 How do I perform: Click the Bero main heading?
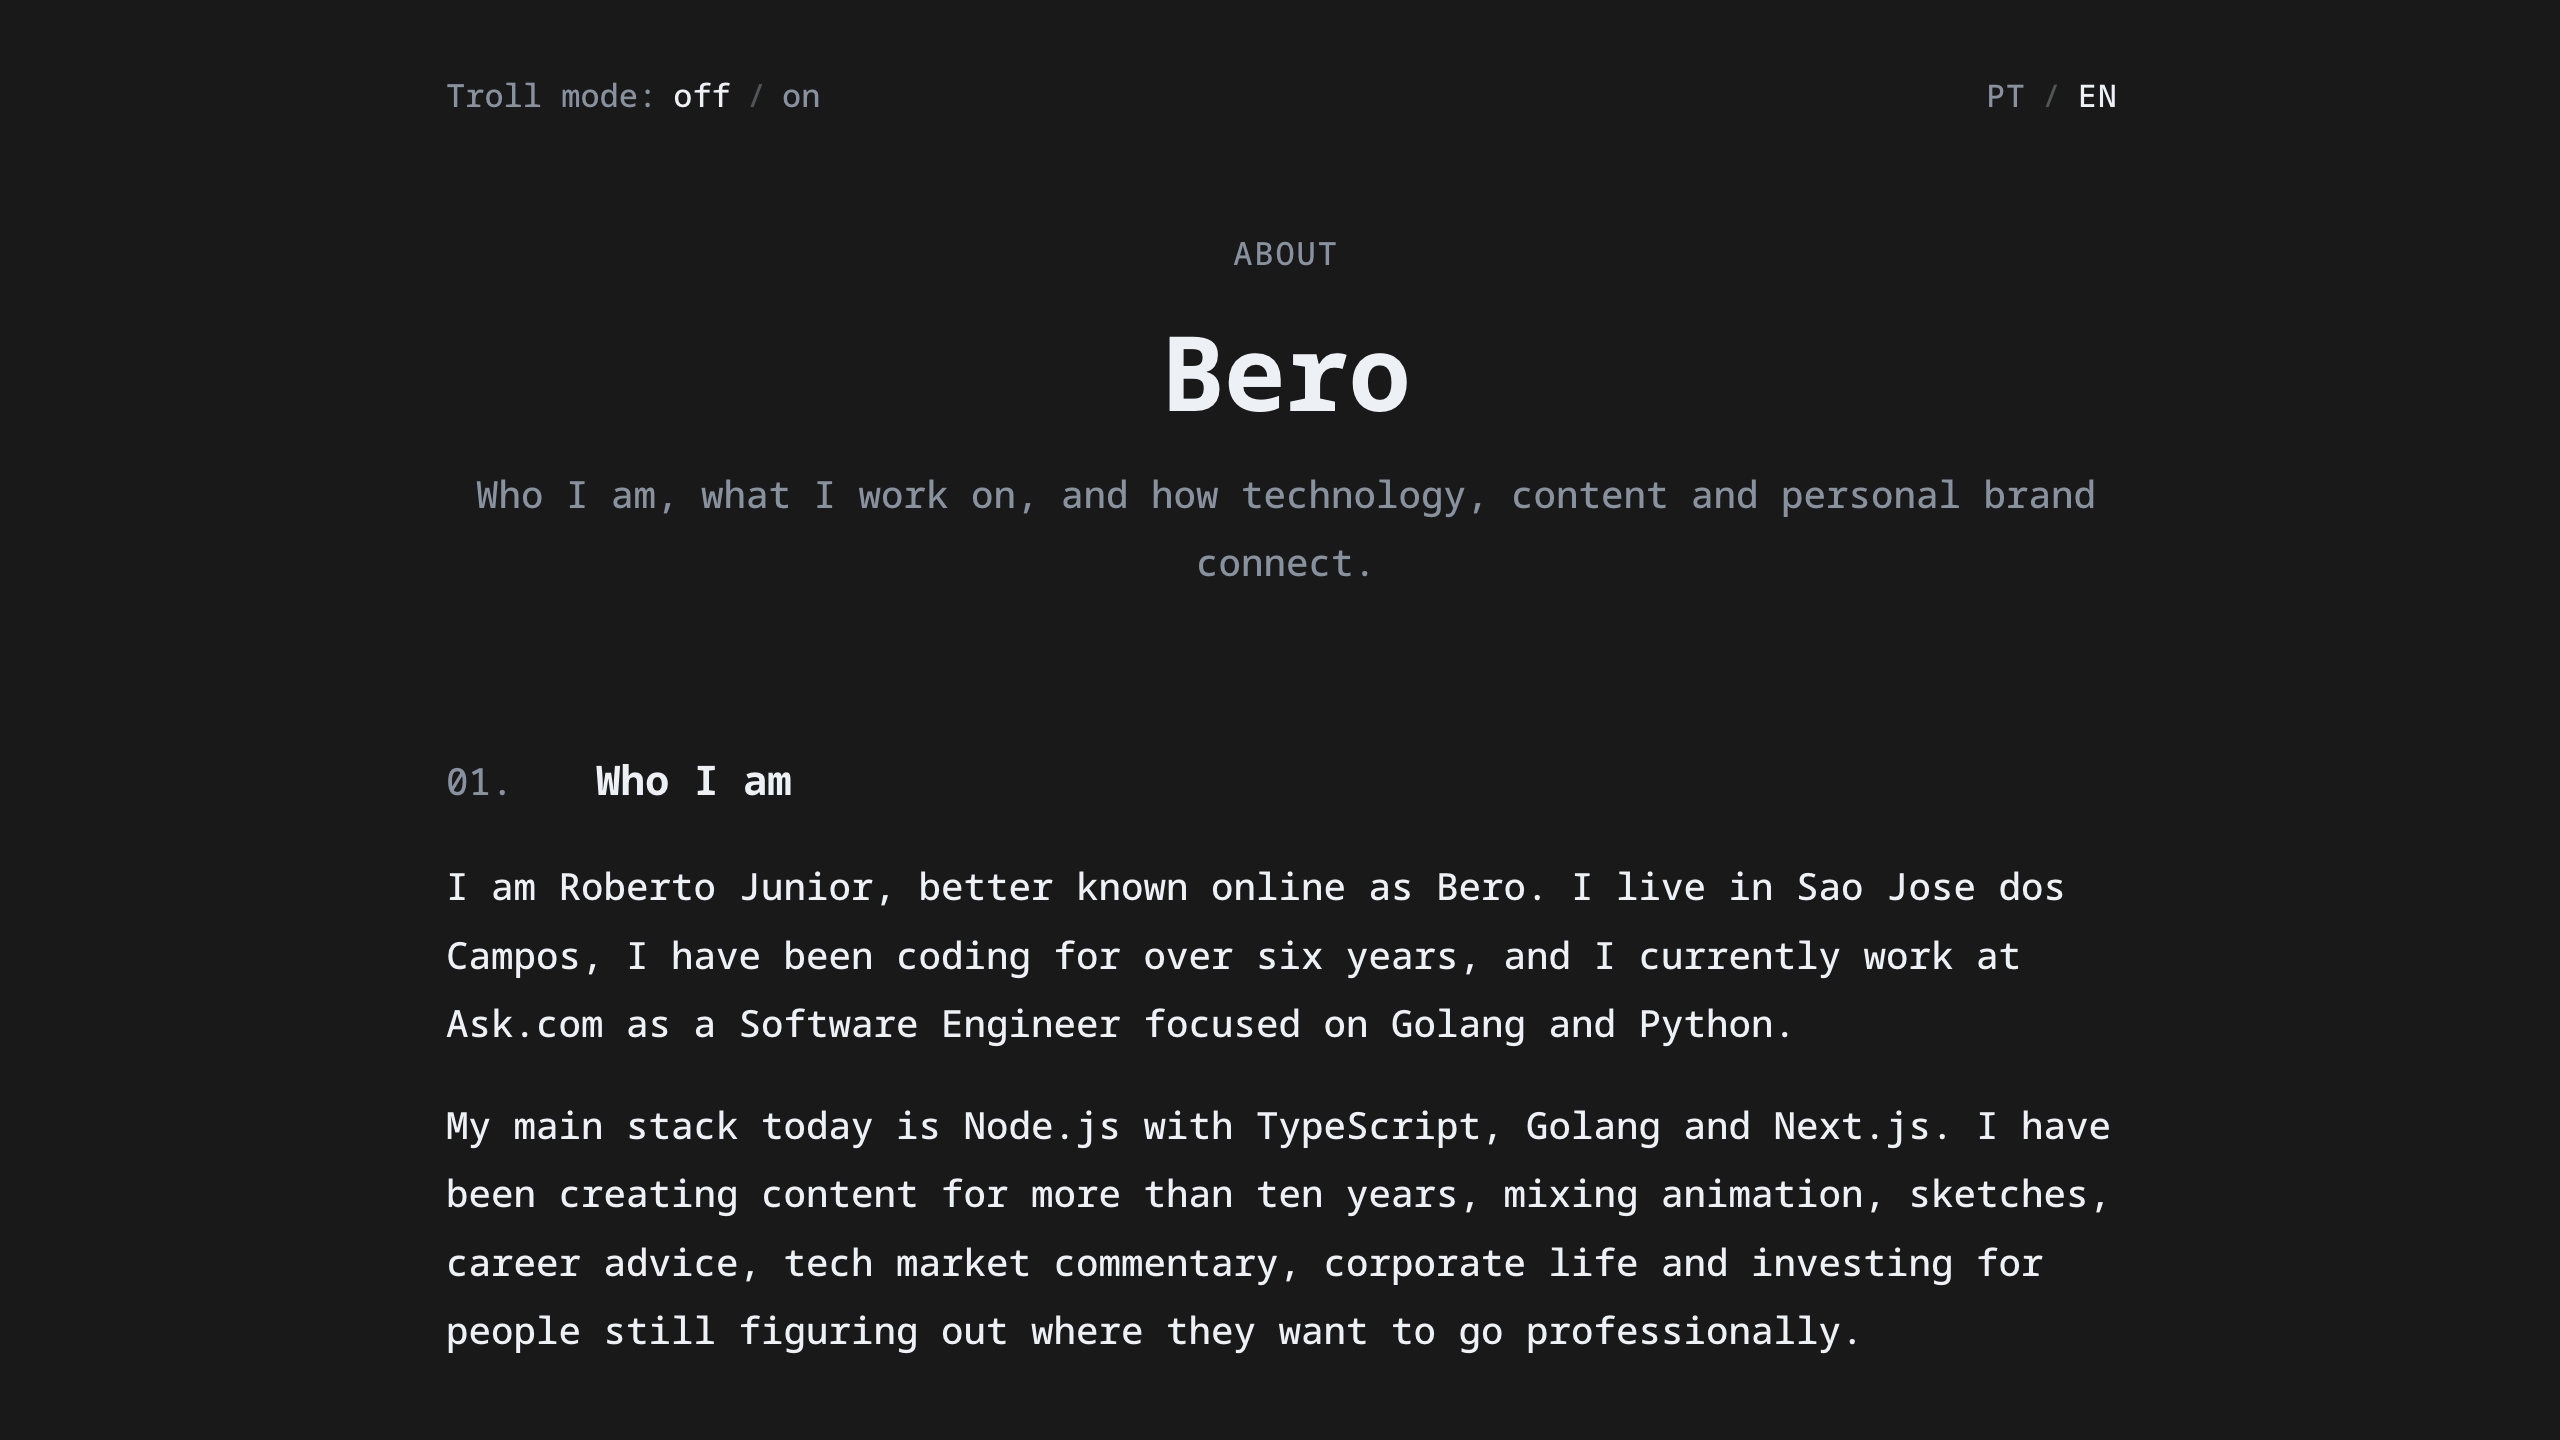[x=1286, y=377]
